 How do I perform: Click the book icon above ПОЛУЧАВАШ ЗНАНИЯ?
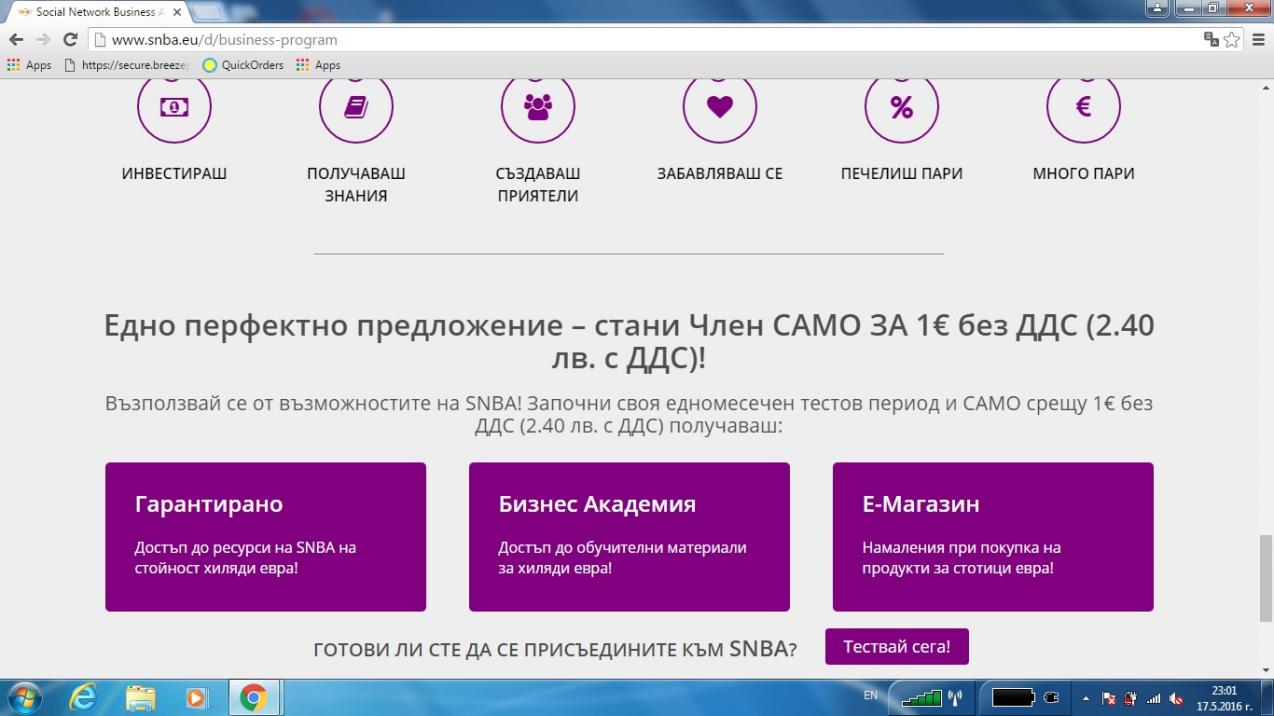tap(356, 107)
